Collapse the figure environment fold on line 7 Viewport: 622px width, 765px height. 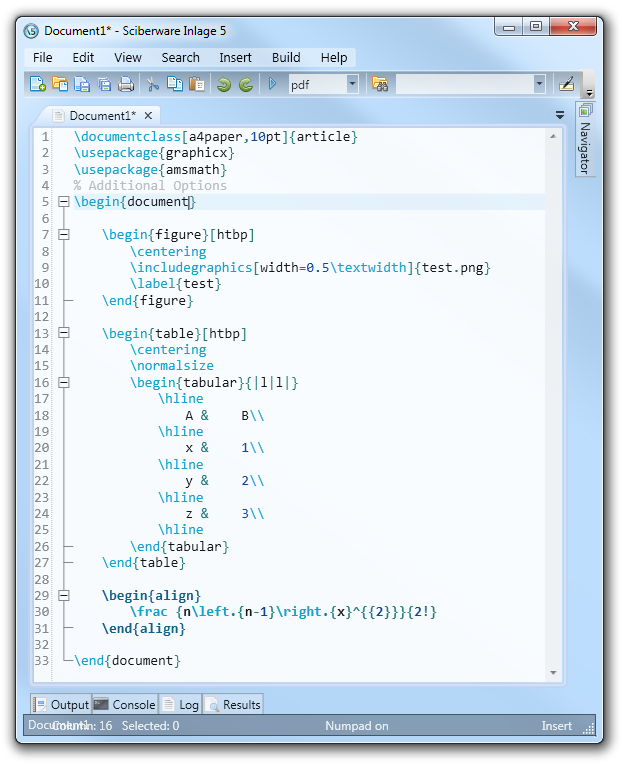(63, 235)
